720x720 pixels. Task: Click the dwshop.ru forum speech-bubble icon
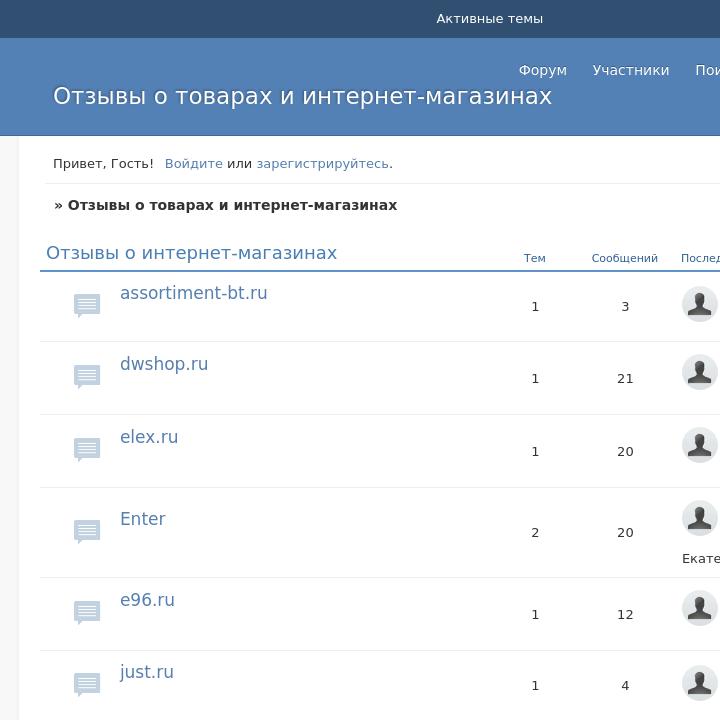coord(87,377)
